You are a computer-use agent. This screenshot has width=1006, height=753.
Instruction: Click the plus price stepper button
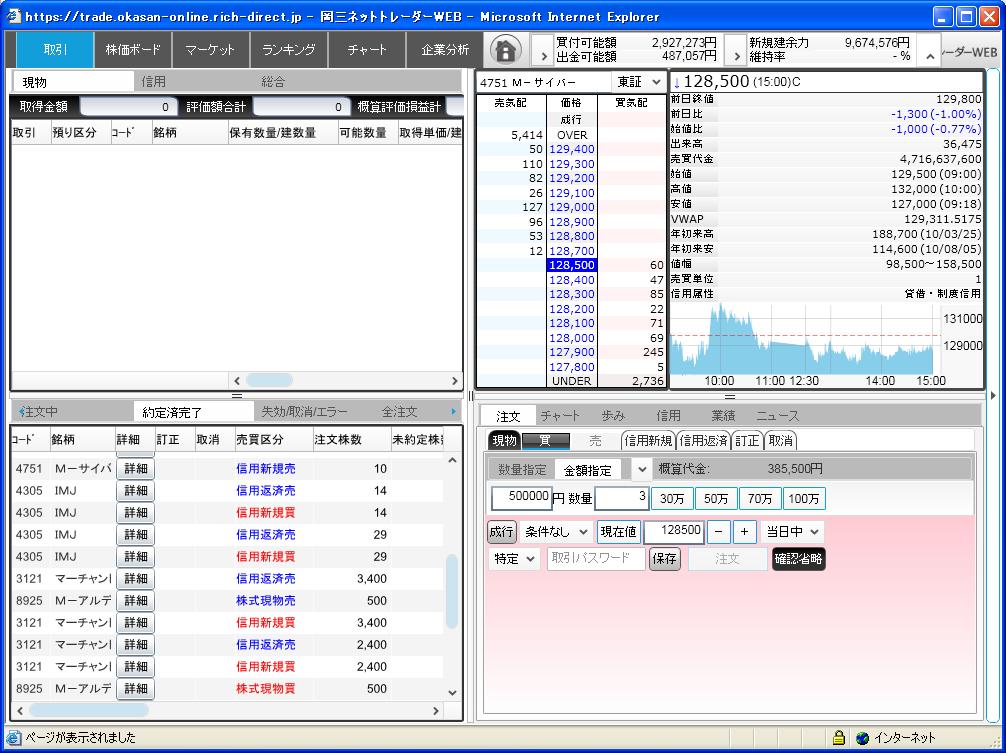[x=744, y=531]
